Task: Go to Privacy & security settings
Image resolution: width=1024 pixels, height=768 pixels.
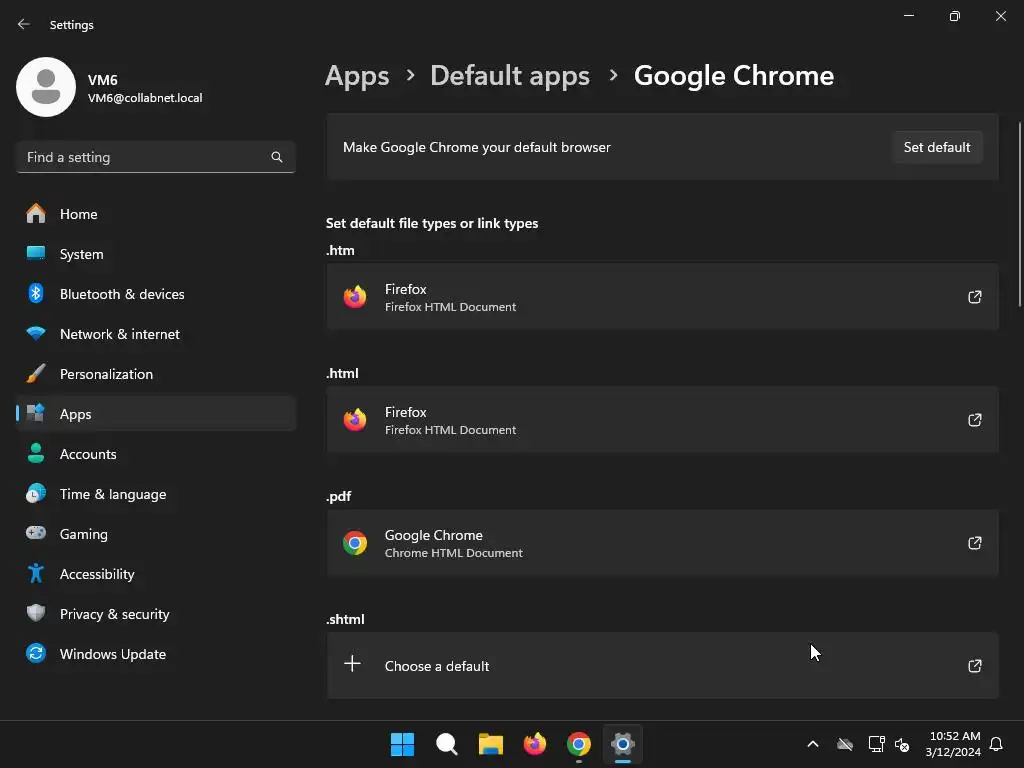Action: (115, 614)
